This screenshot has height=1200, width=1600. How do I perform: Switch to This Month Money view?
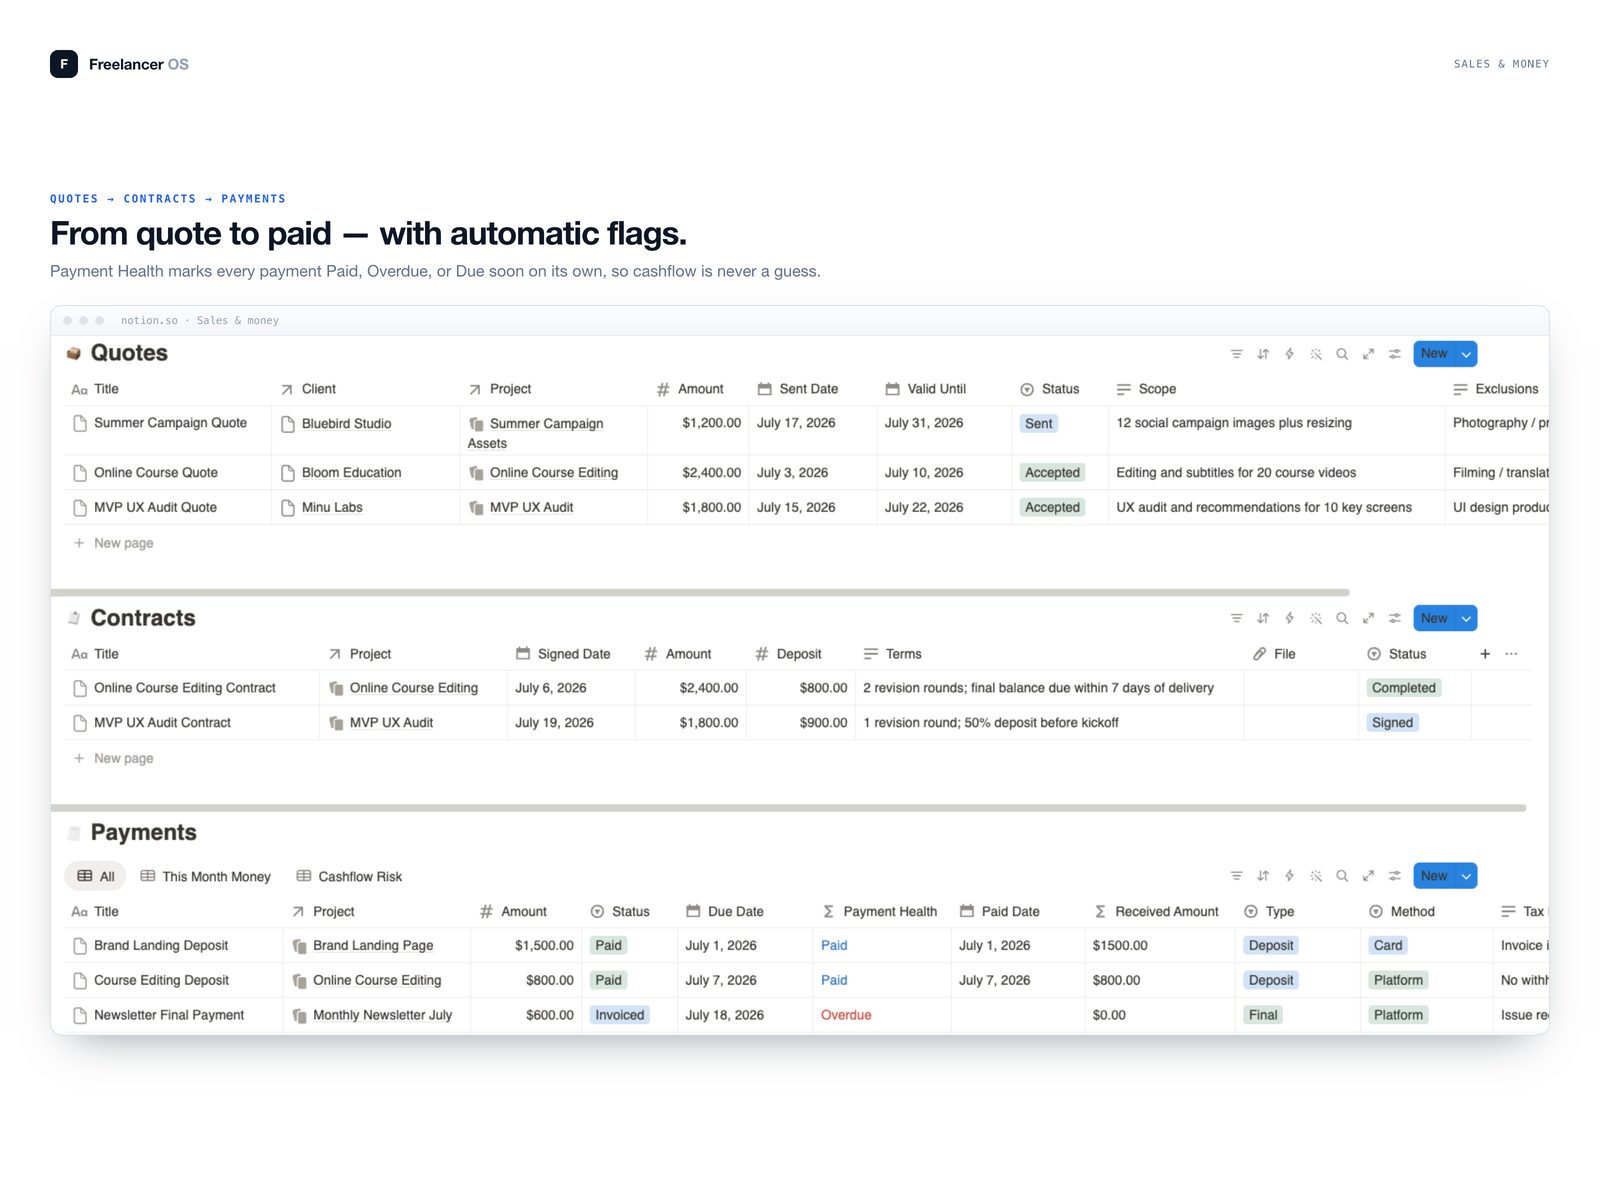[206, 876]
